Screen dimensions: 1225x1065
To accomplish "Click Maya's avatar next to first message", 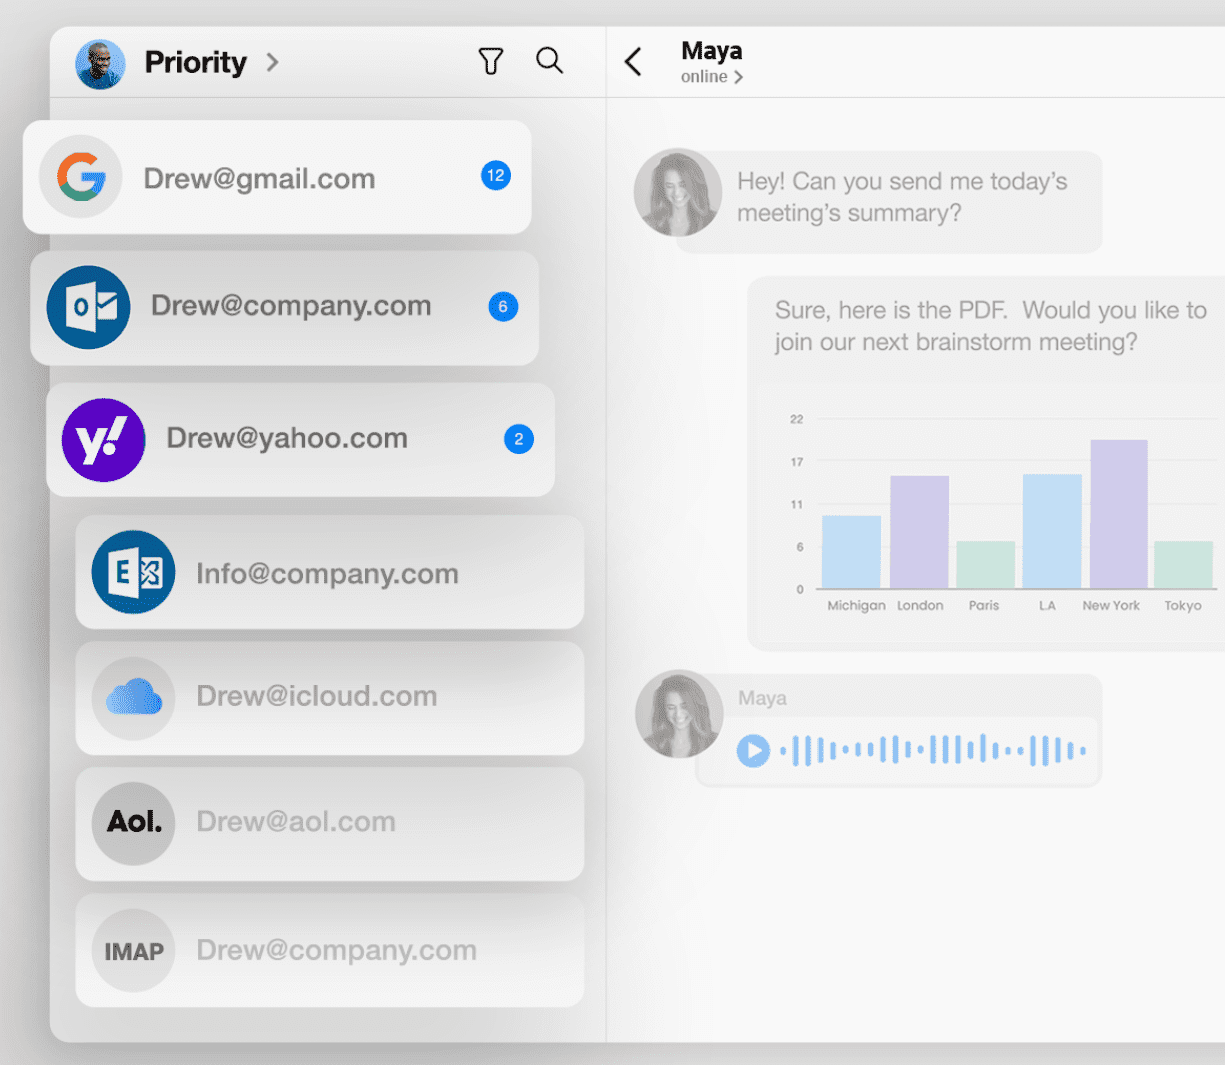I will pyautogui.click(x=678, y=193).
